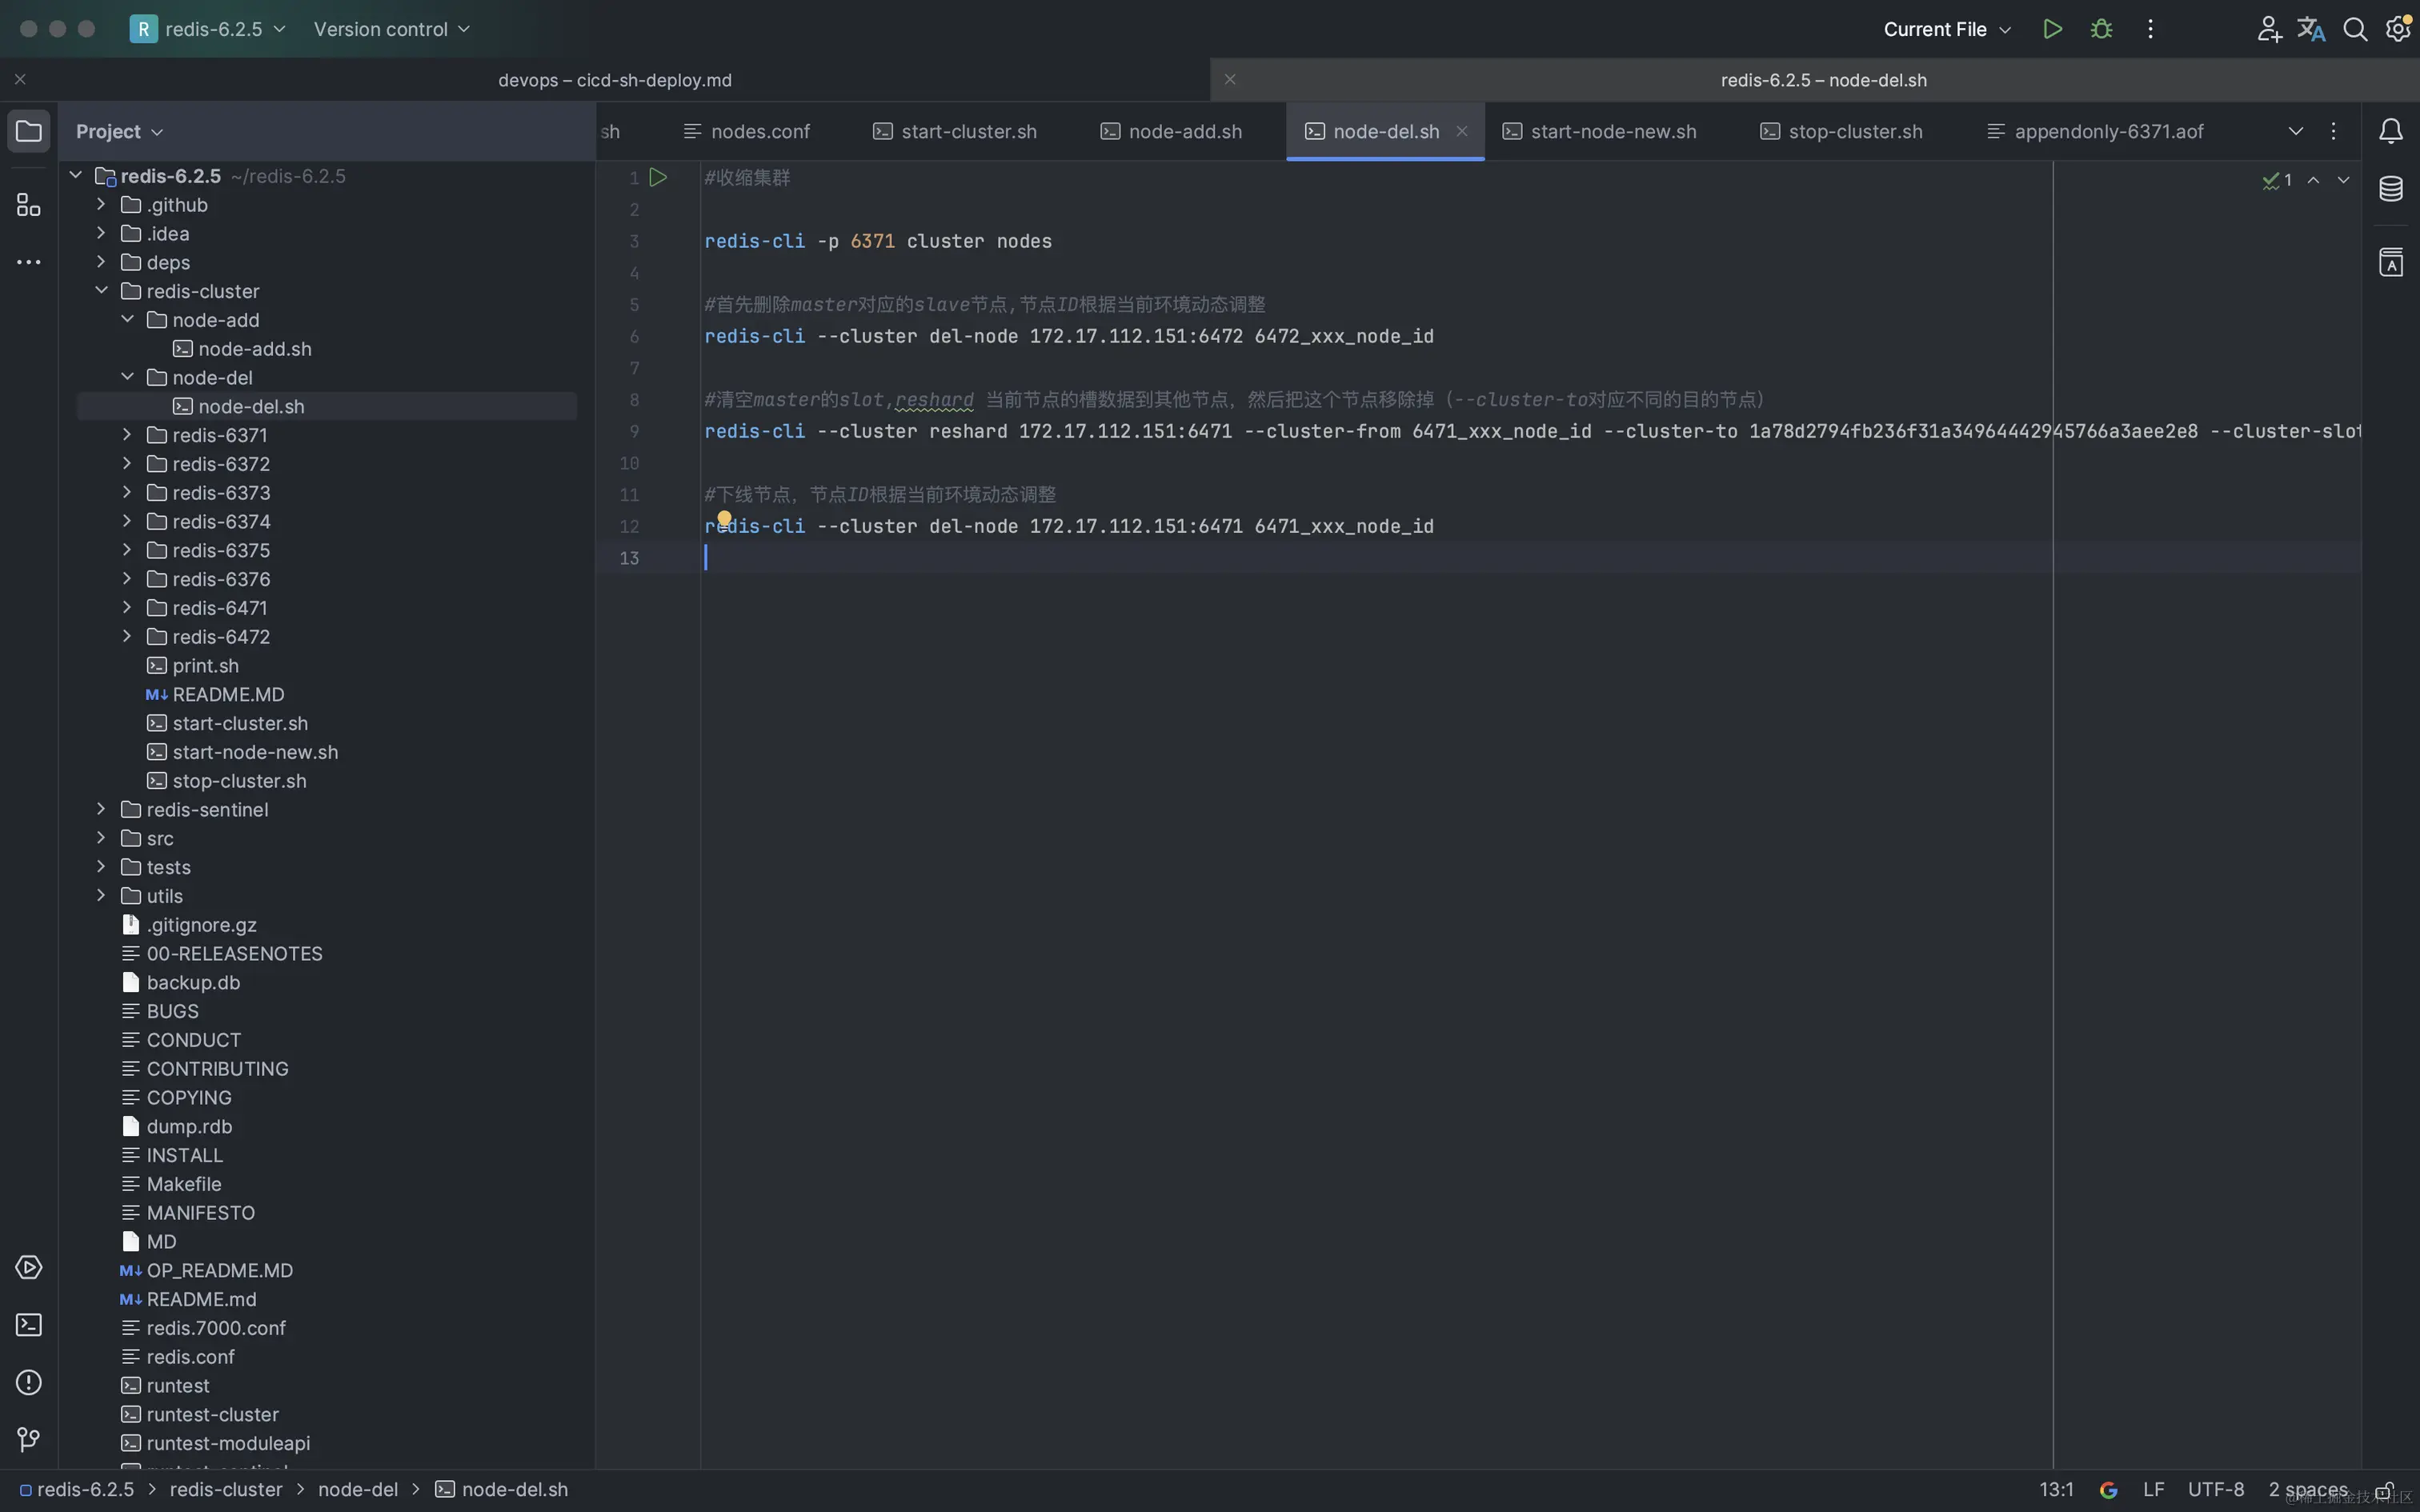Viewport: 2420px width, 1512px height.
Task: Click the Debug bug icon
Action: pyautogui.click(x=2101, y=29)
